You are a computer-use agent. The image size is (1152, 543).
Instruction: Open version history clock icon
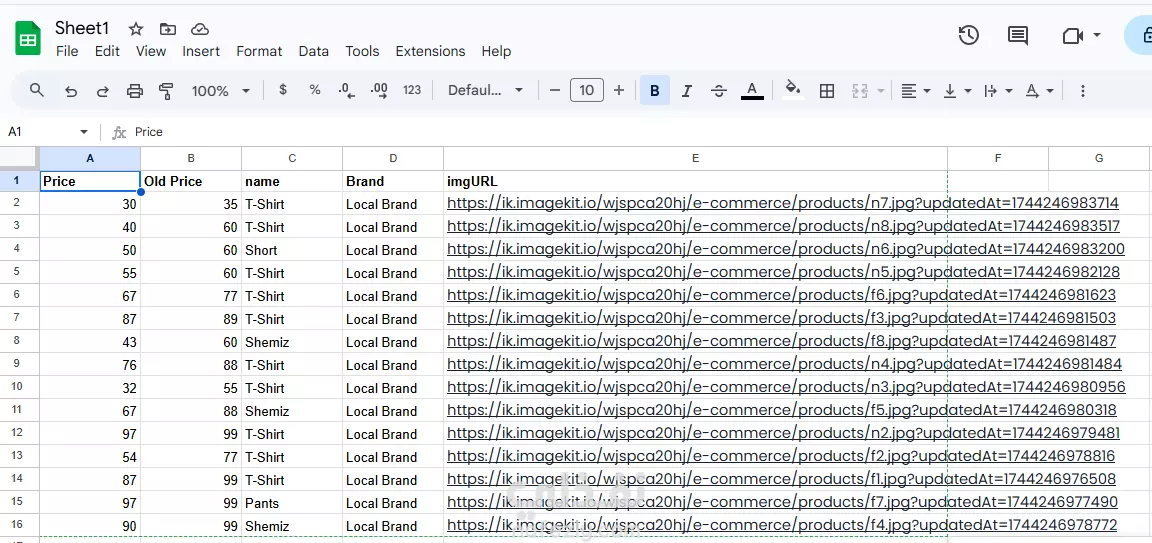[x=968, y=35]
